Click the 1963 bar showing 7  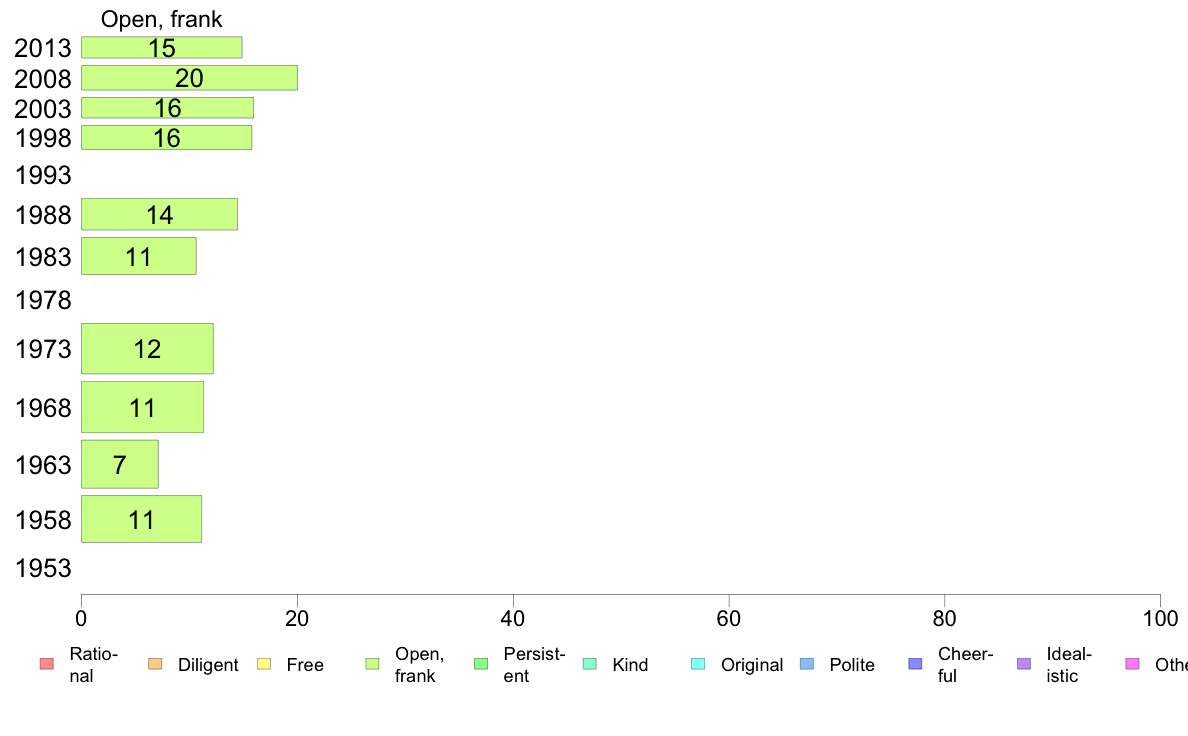pyautogui.click(x=120, y=464)
